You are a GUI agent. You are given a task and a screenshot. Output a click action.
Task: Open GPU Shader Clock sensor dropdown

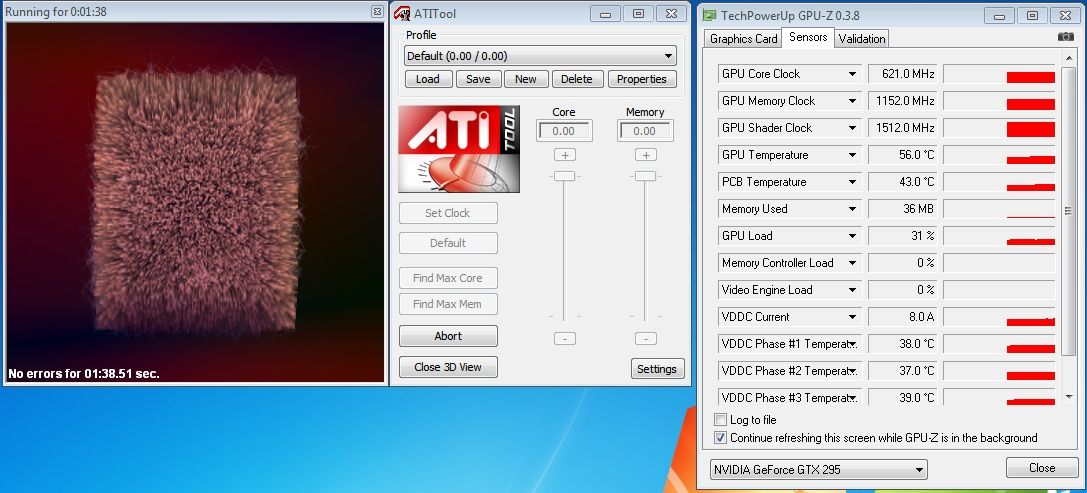tap(852, 128)
